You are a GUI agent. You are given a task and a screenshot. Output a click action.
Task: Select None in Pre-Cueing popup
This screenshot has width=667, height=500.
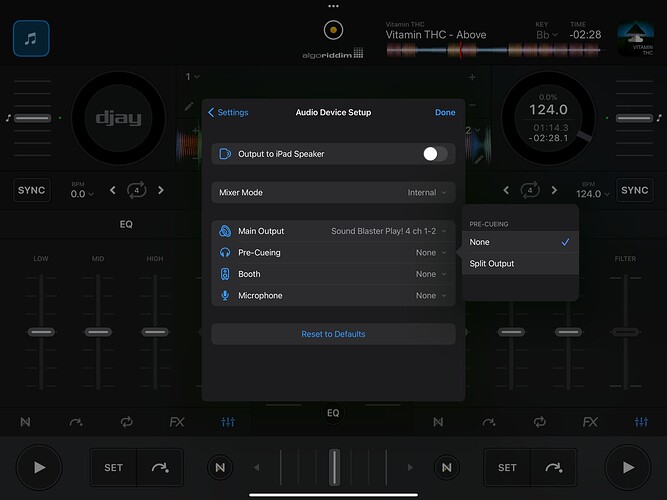coord(520,242)
